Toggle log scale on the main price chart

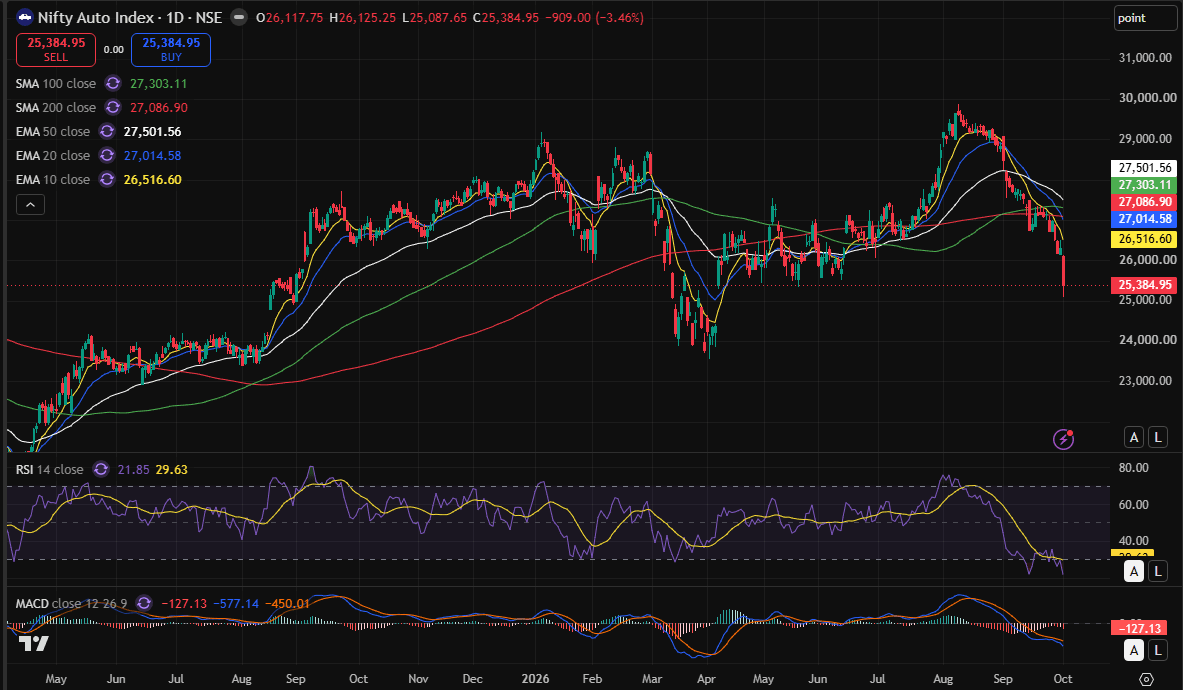pyautogui.click(x=1158, y=437)
